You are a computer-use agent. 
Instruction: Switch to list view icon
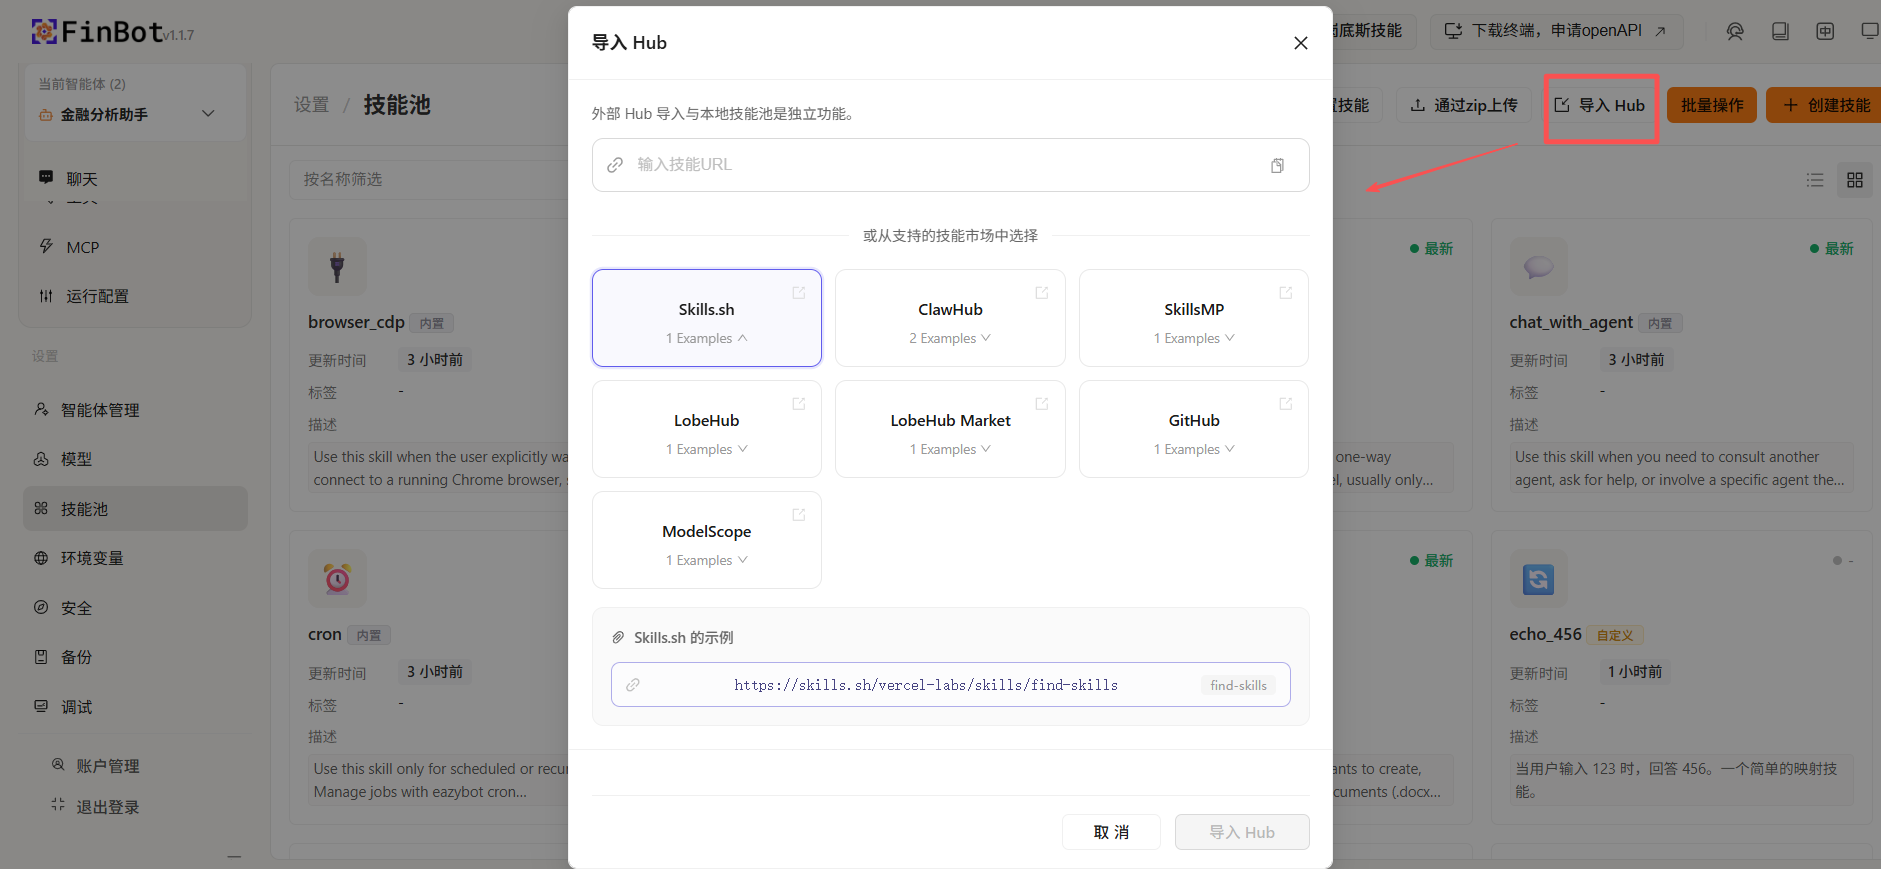(x=1815, y=180)
